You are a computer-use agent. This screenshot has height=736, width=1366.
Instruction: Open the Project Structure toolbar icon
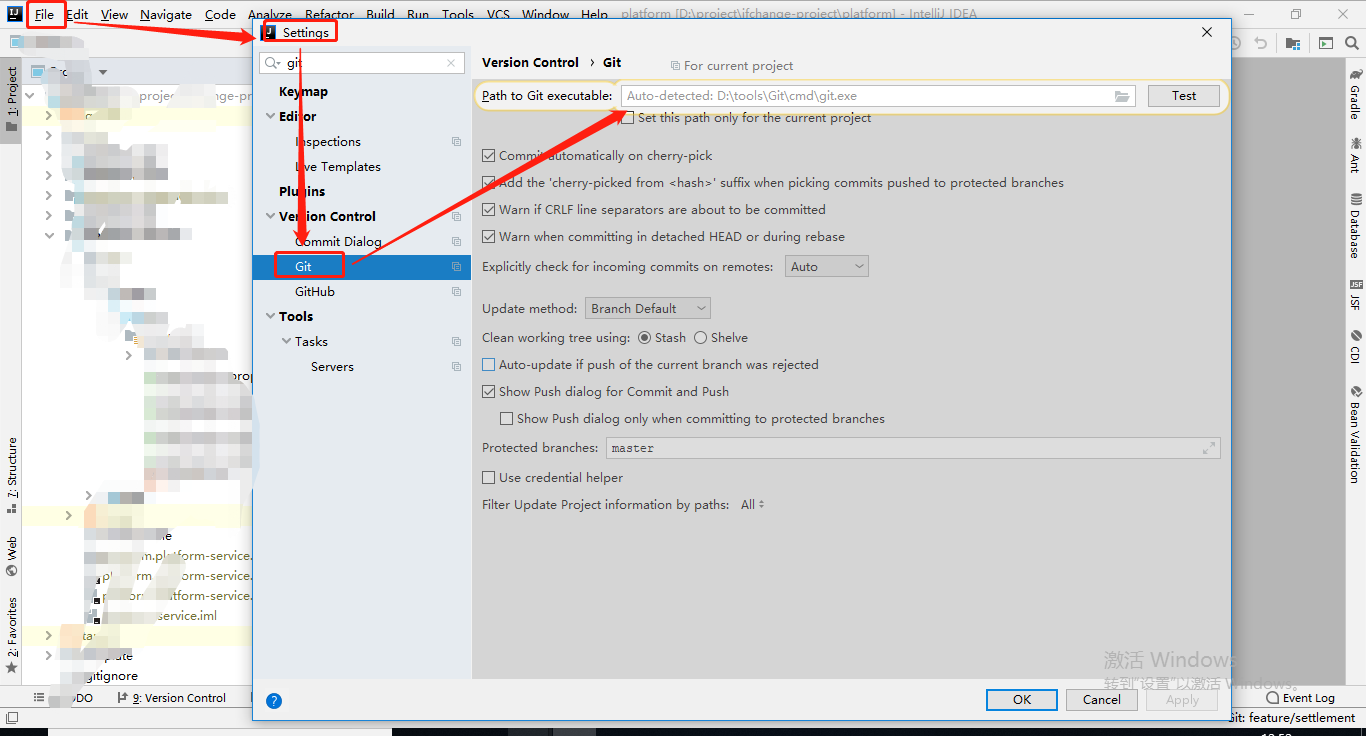coord(1293,43)
